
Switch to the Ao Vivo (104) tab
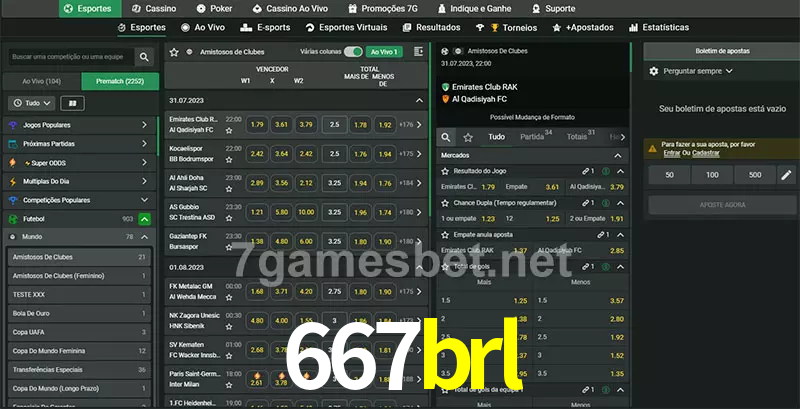coord(41,81)
